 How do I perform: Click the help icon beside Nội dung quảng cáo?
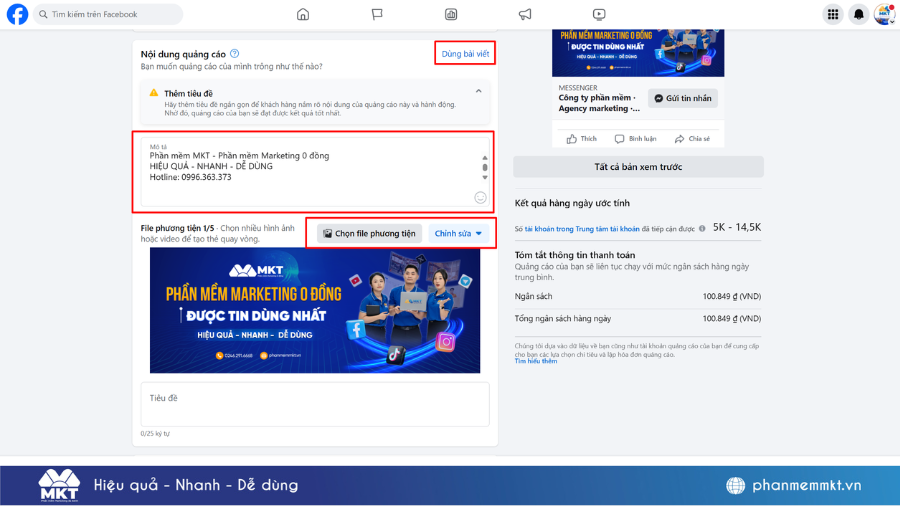tap(234, 53)
